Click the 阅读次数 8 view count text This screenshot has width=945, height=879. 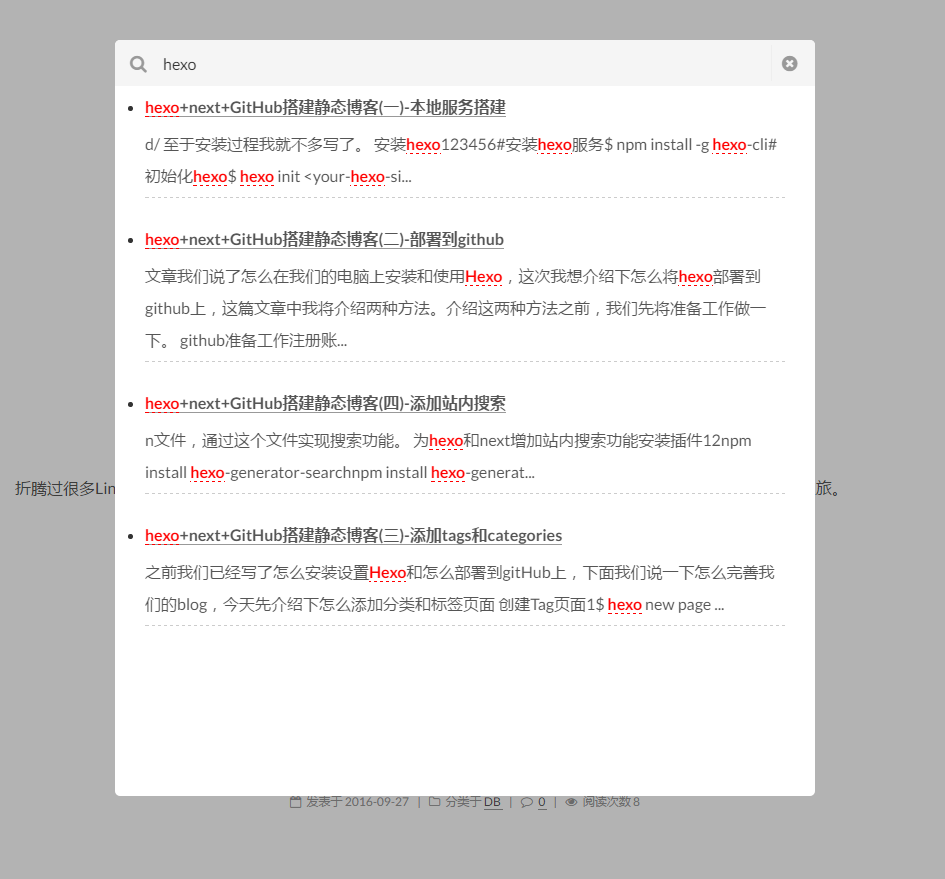click(611, 802)
